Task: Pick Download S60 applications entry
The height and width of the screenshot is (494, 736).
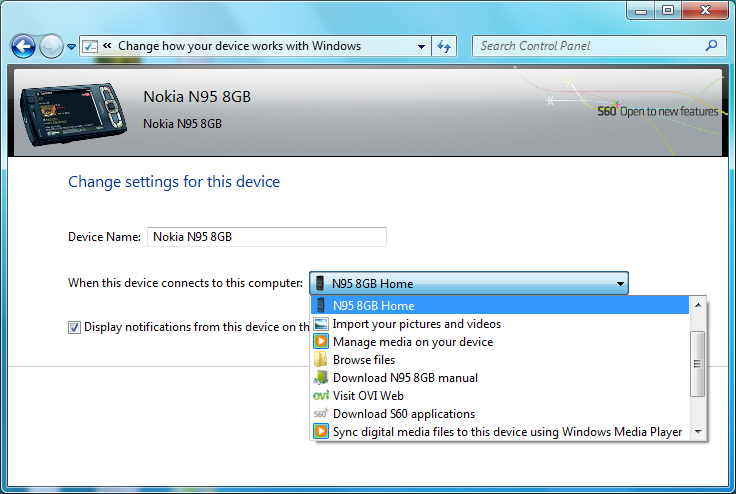Action: tap(499, 414)
